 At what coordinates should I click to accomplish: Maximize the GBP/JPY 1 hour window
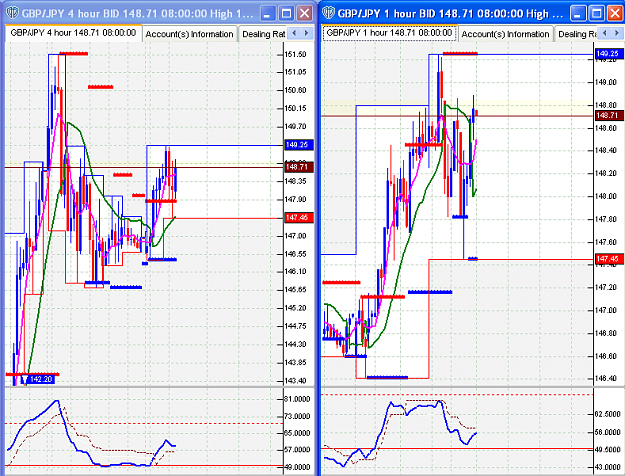(596, 14)
